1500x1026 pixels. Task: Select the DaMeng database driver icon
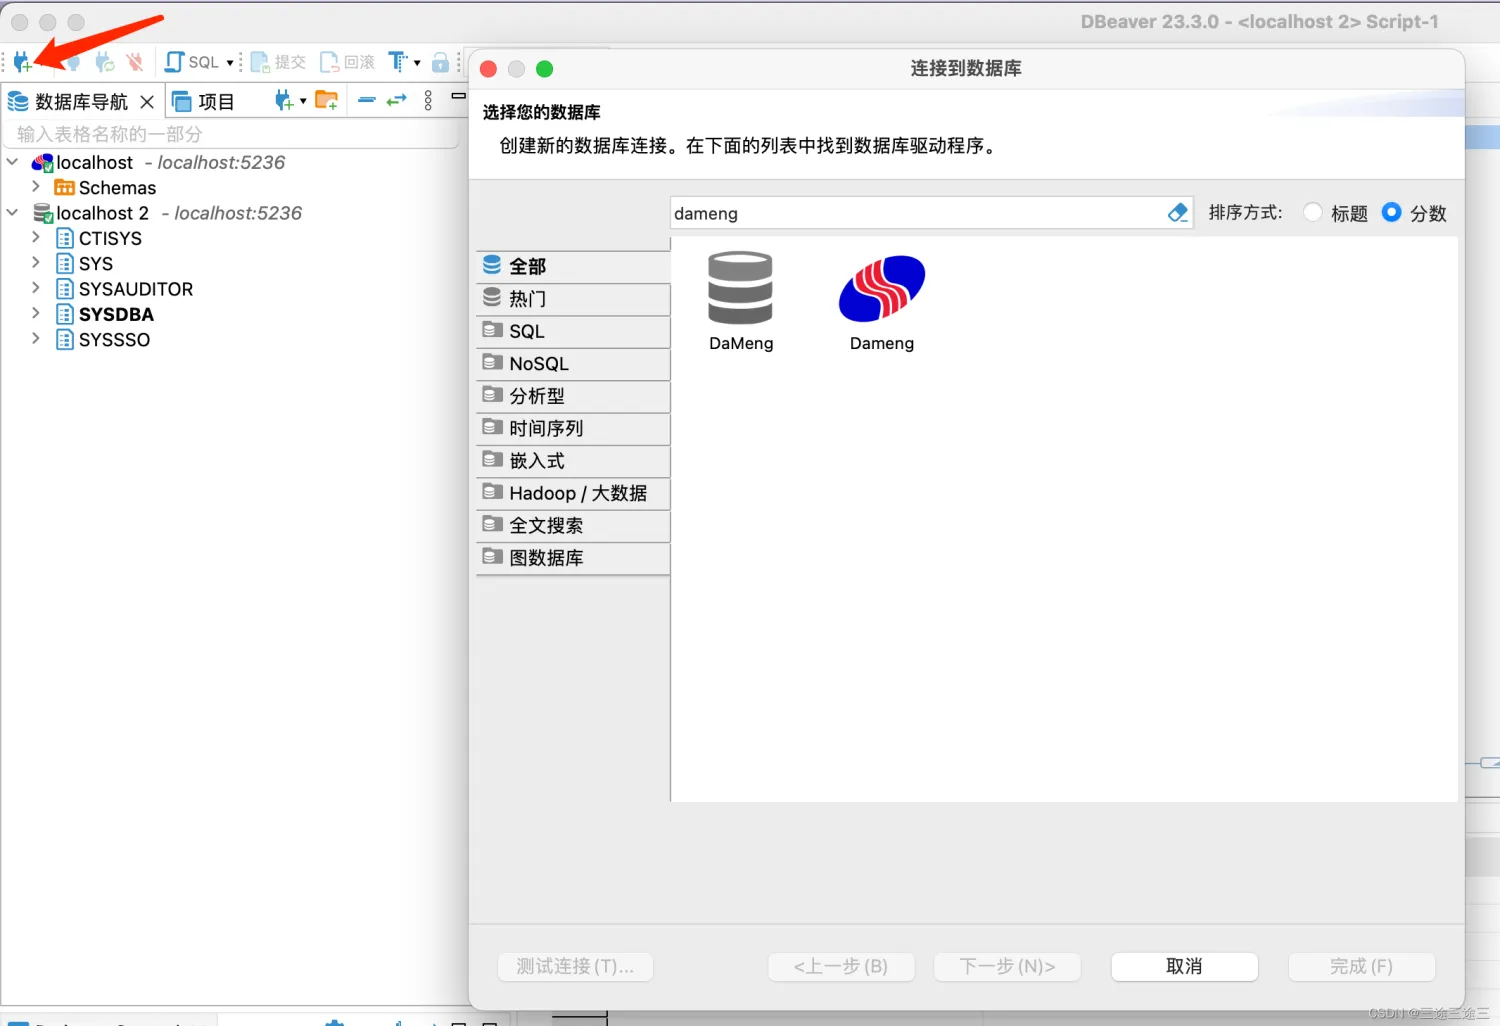(740, 290)
